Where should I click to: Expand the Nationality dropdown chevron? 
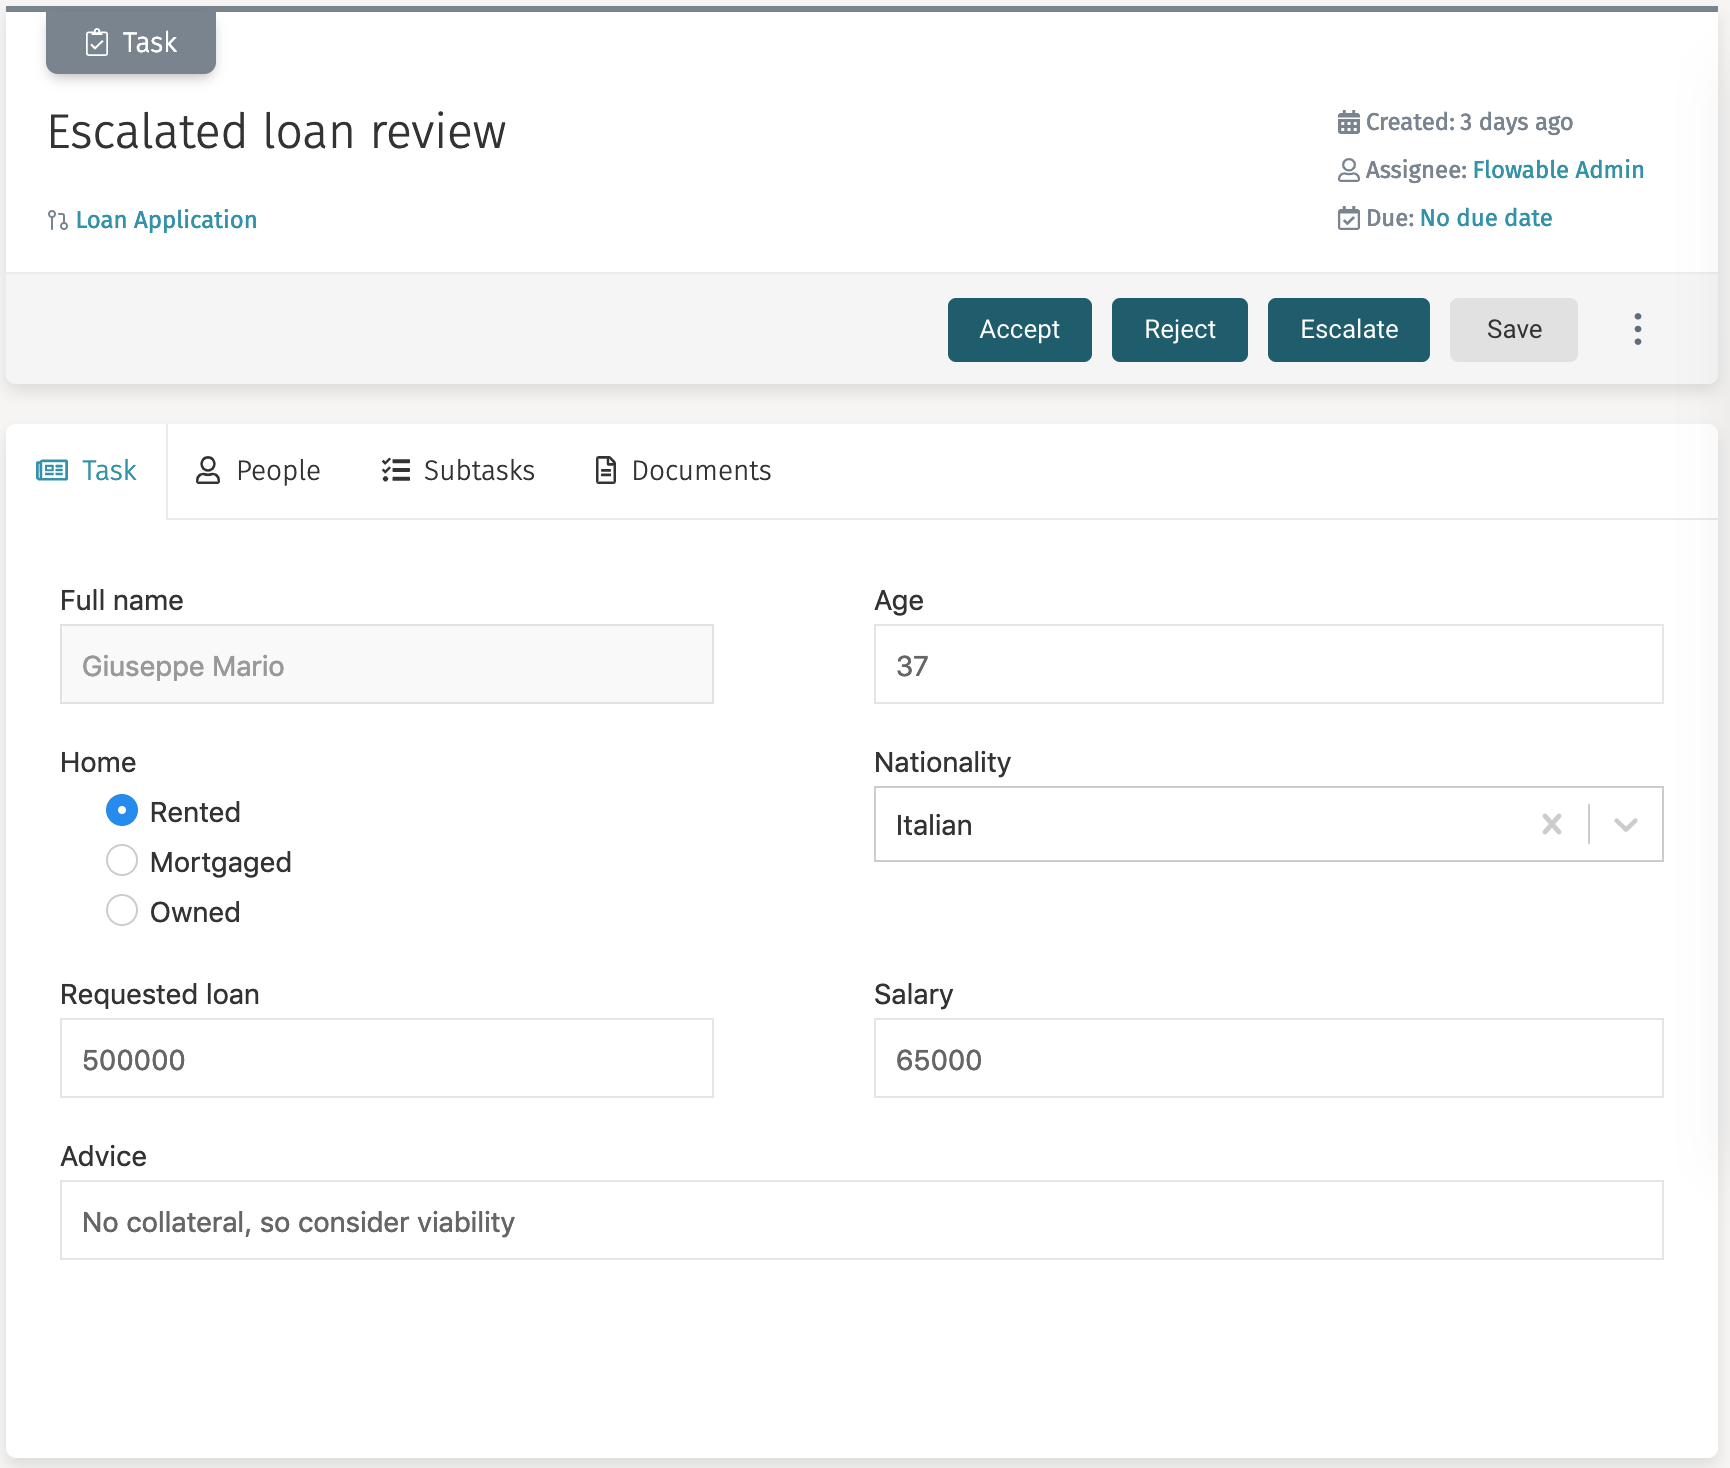click(1625, 824)
